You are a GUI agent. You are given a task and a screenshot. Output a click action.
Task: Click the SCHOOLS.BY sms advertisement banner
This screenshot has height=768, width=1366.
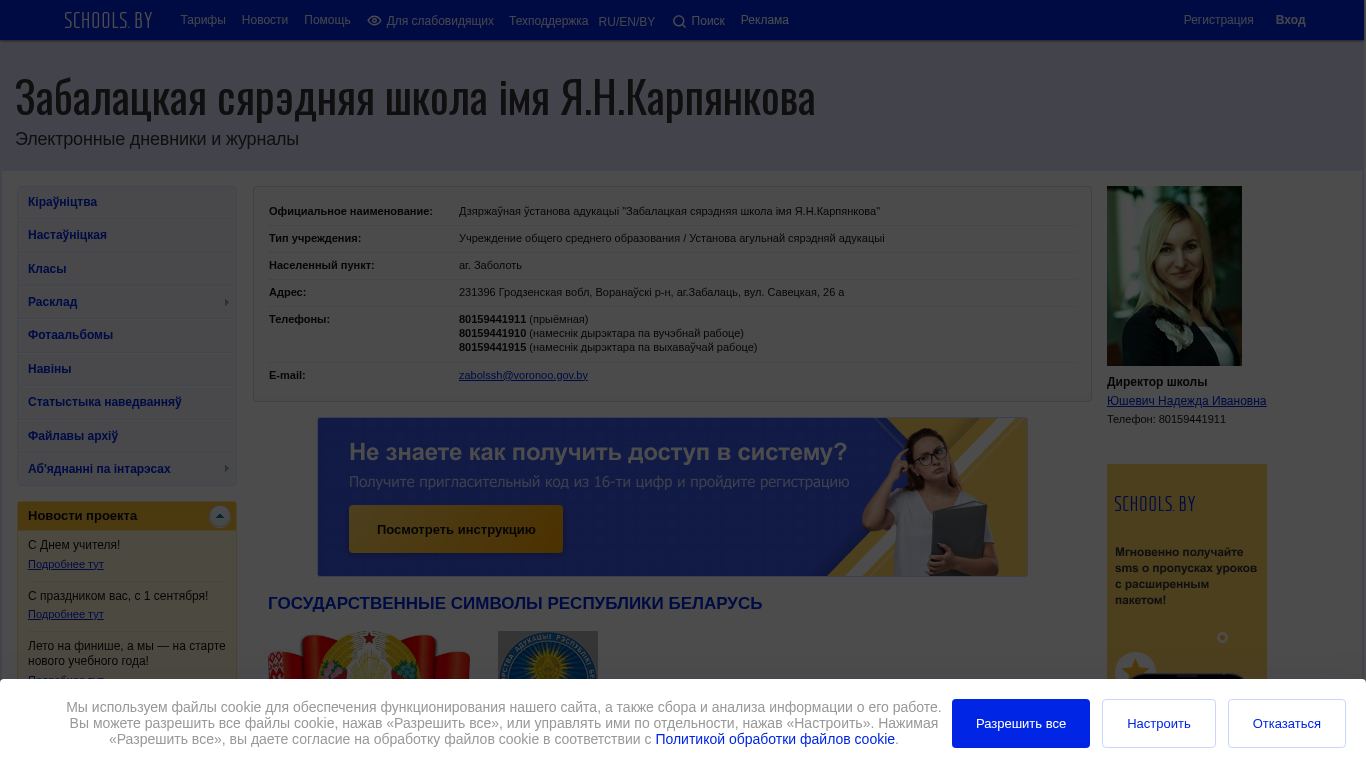(x=1187, y=571)
